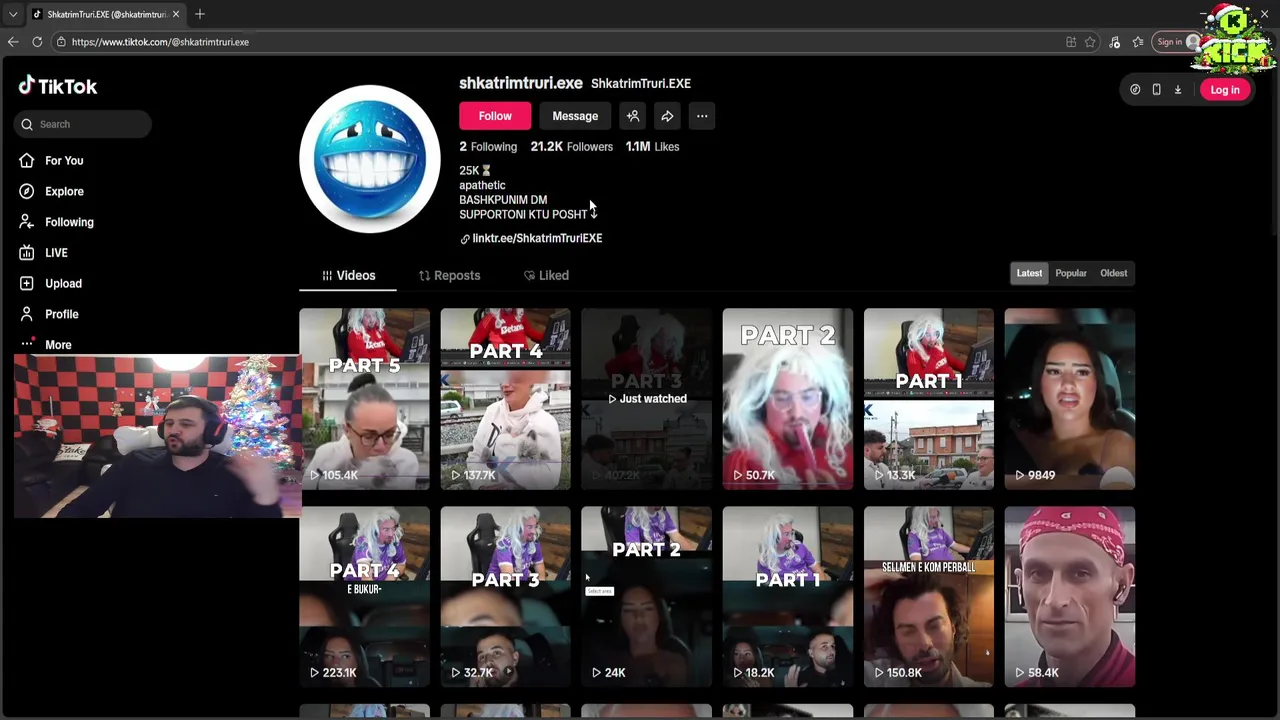Open PART 3 video with 32.7K views

[505, 597]
